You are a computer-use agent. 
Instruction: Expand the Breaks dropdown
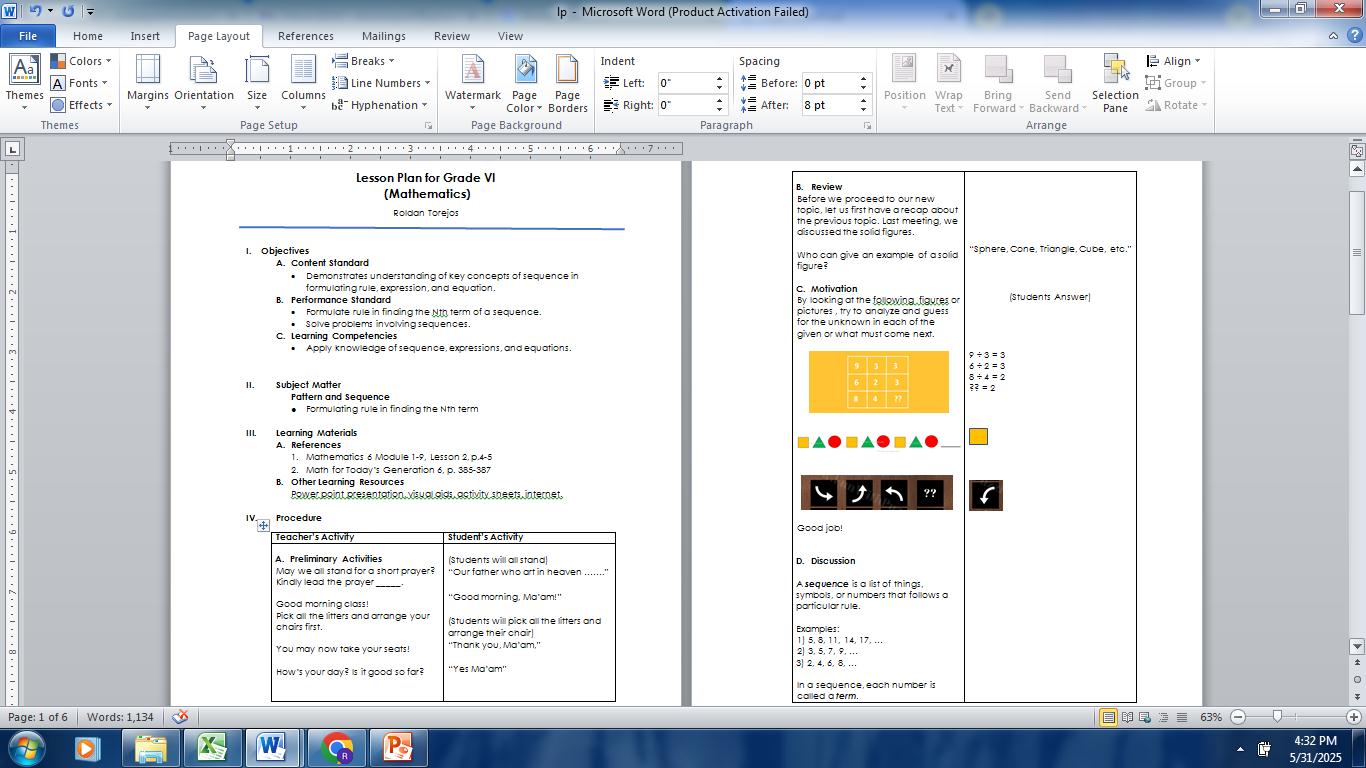(364, 61)
